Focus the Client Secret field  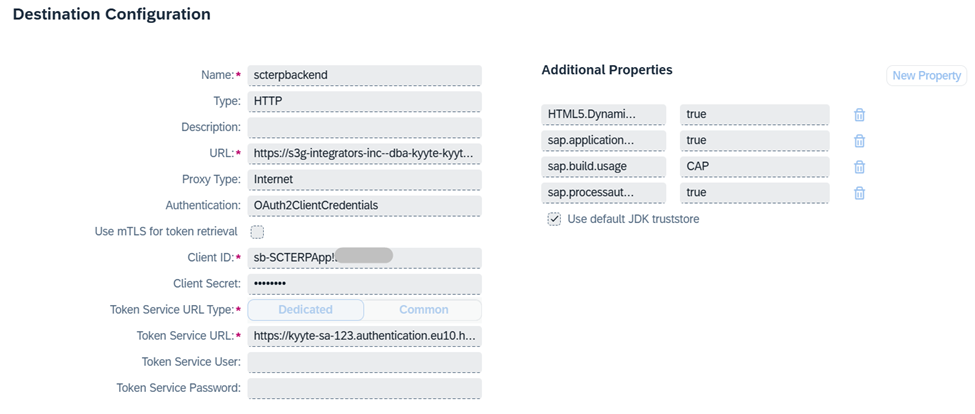coord(364,284)
